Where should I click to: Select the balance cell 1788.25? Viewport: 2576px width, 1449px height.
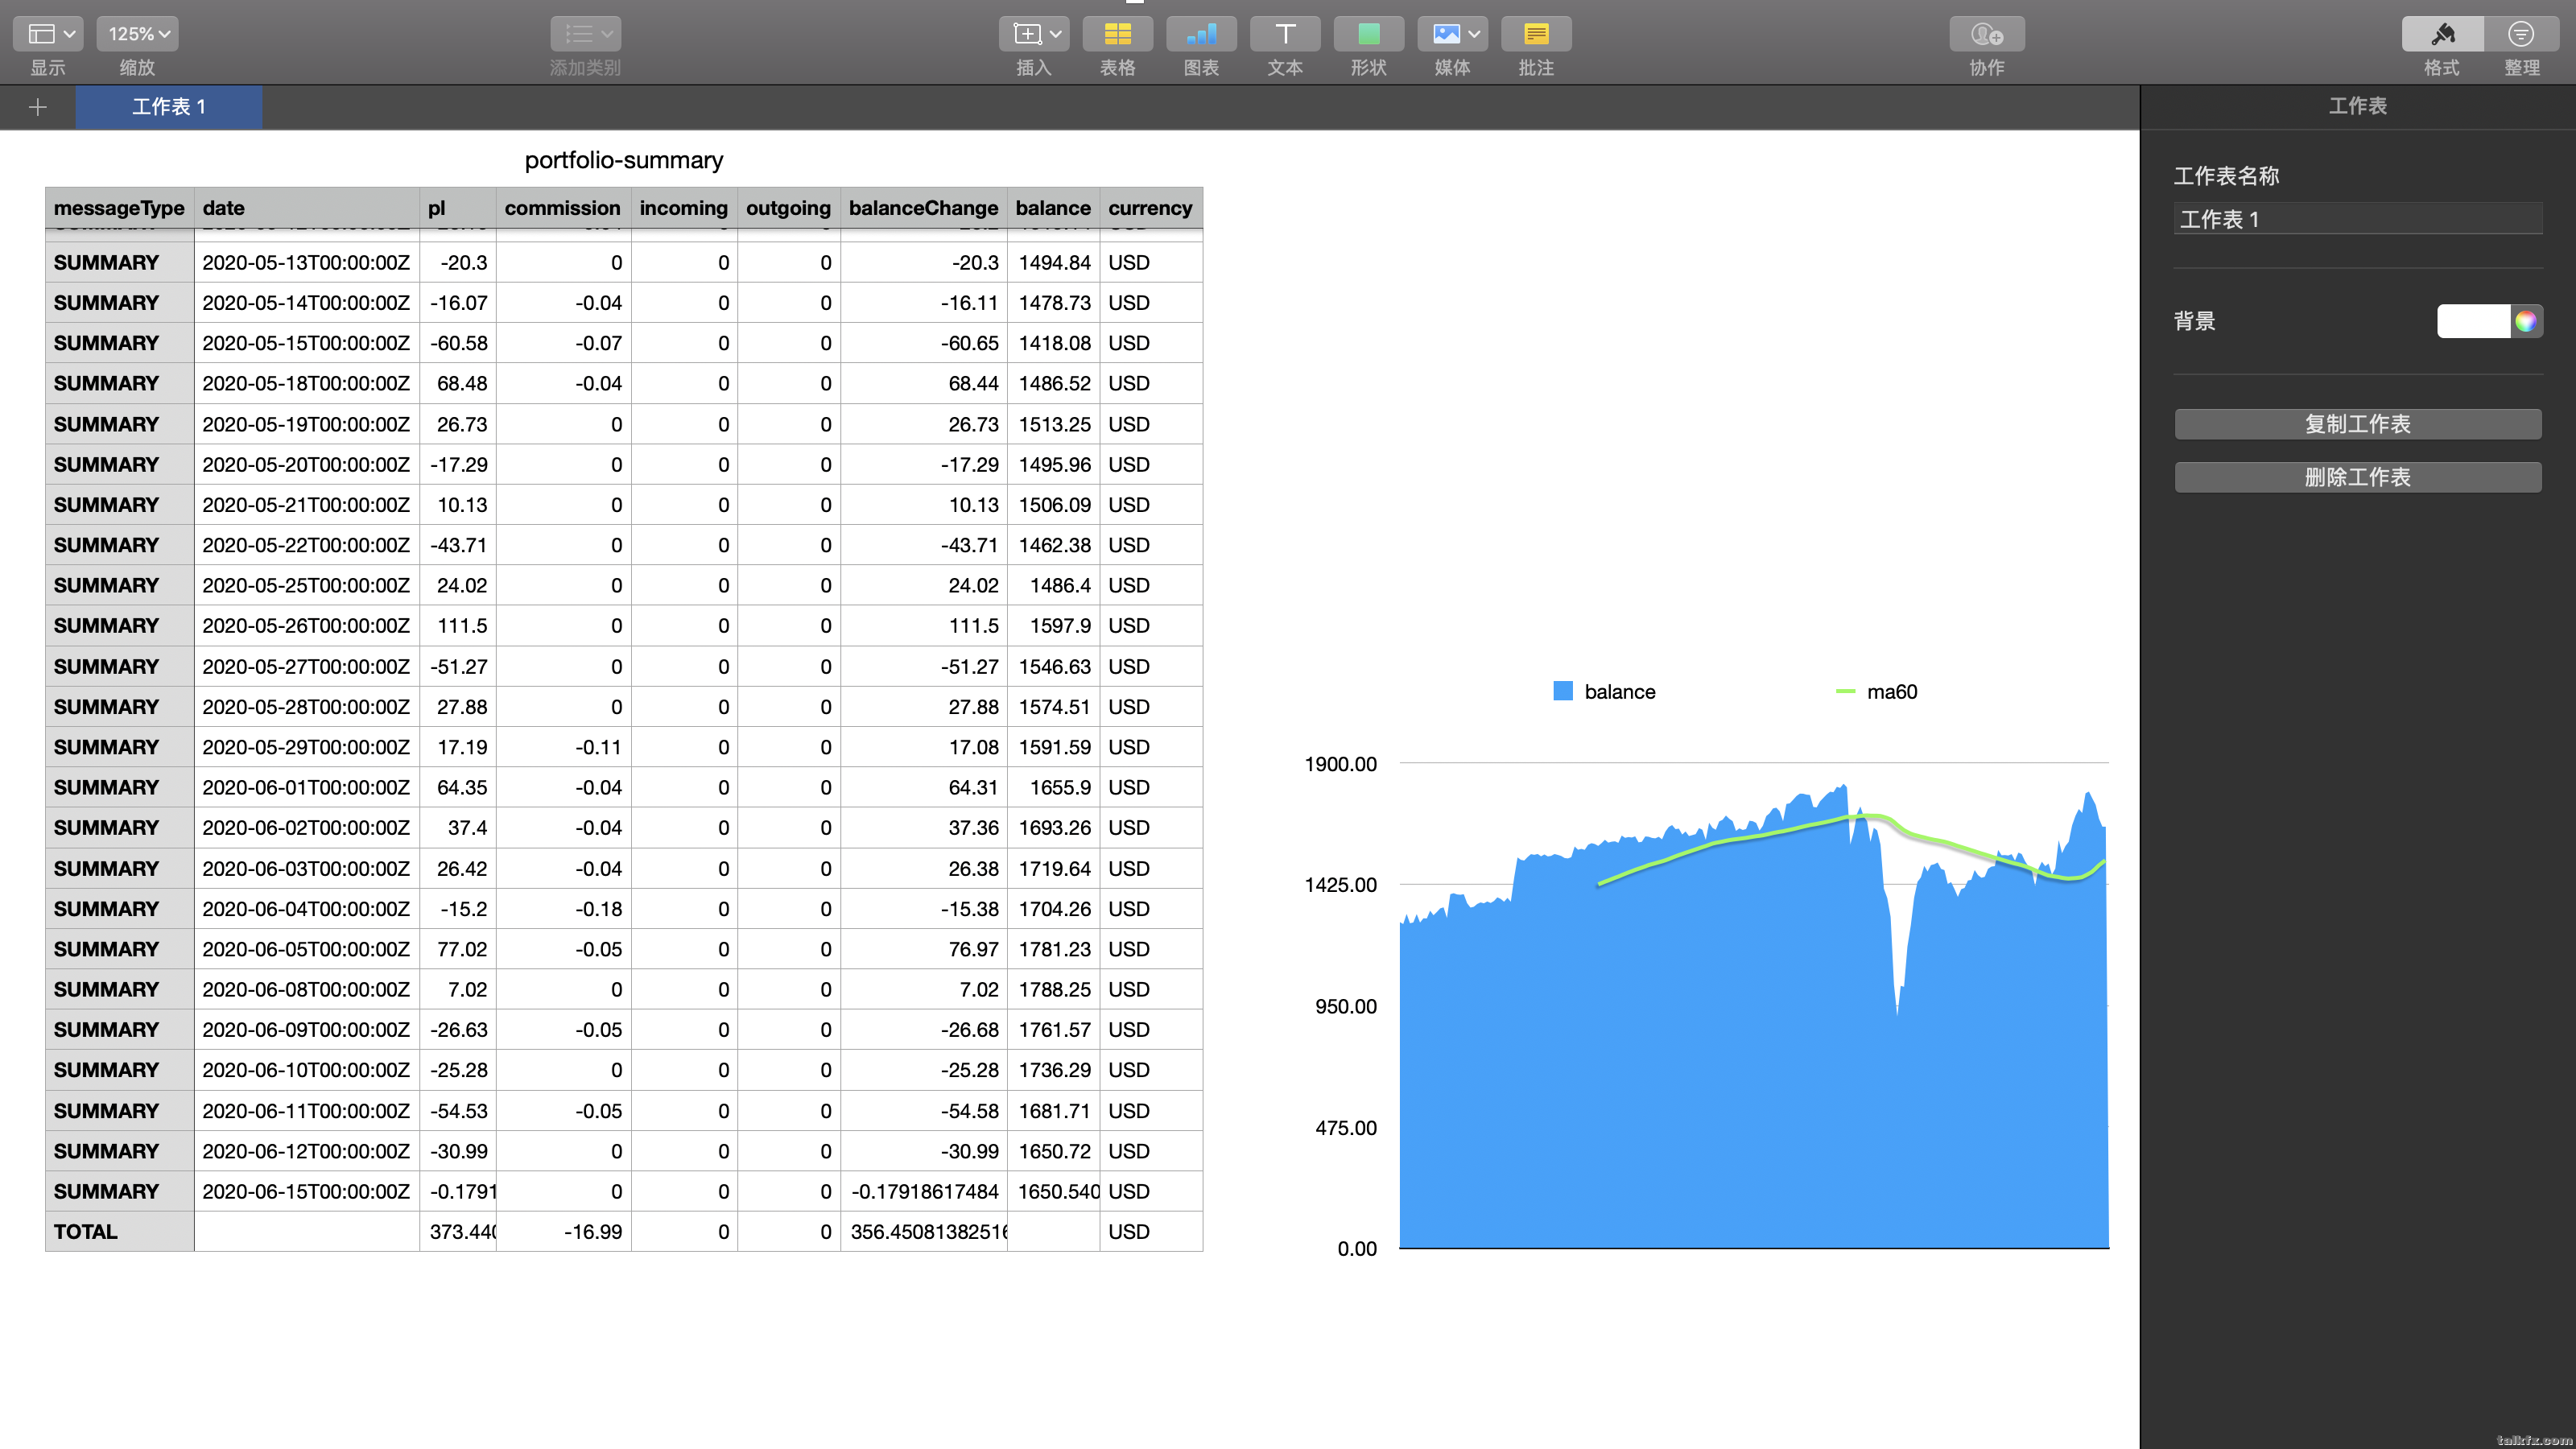click(1054, 990)
